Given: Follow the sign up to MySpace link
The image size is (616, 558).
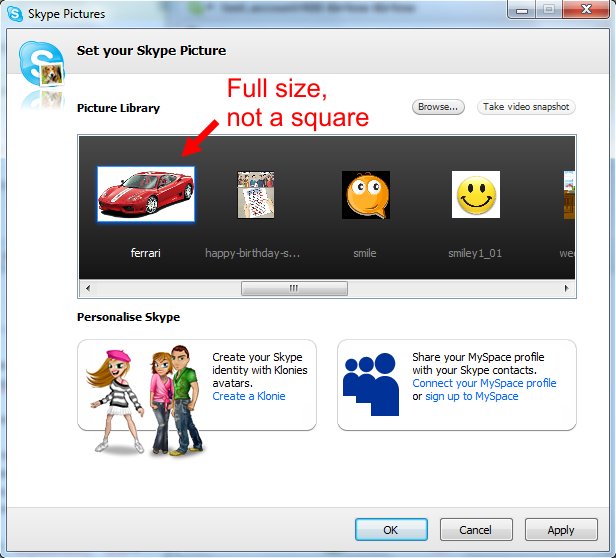Looking at the screenshot, I should coord(471,396).
